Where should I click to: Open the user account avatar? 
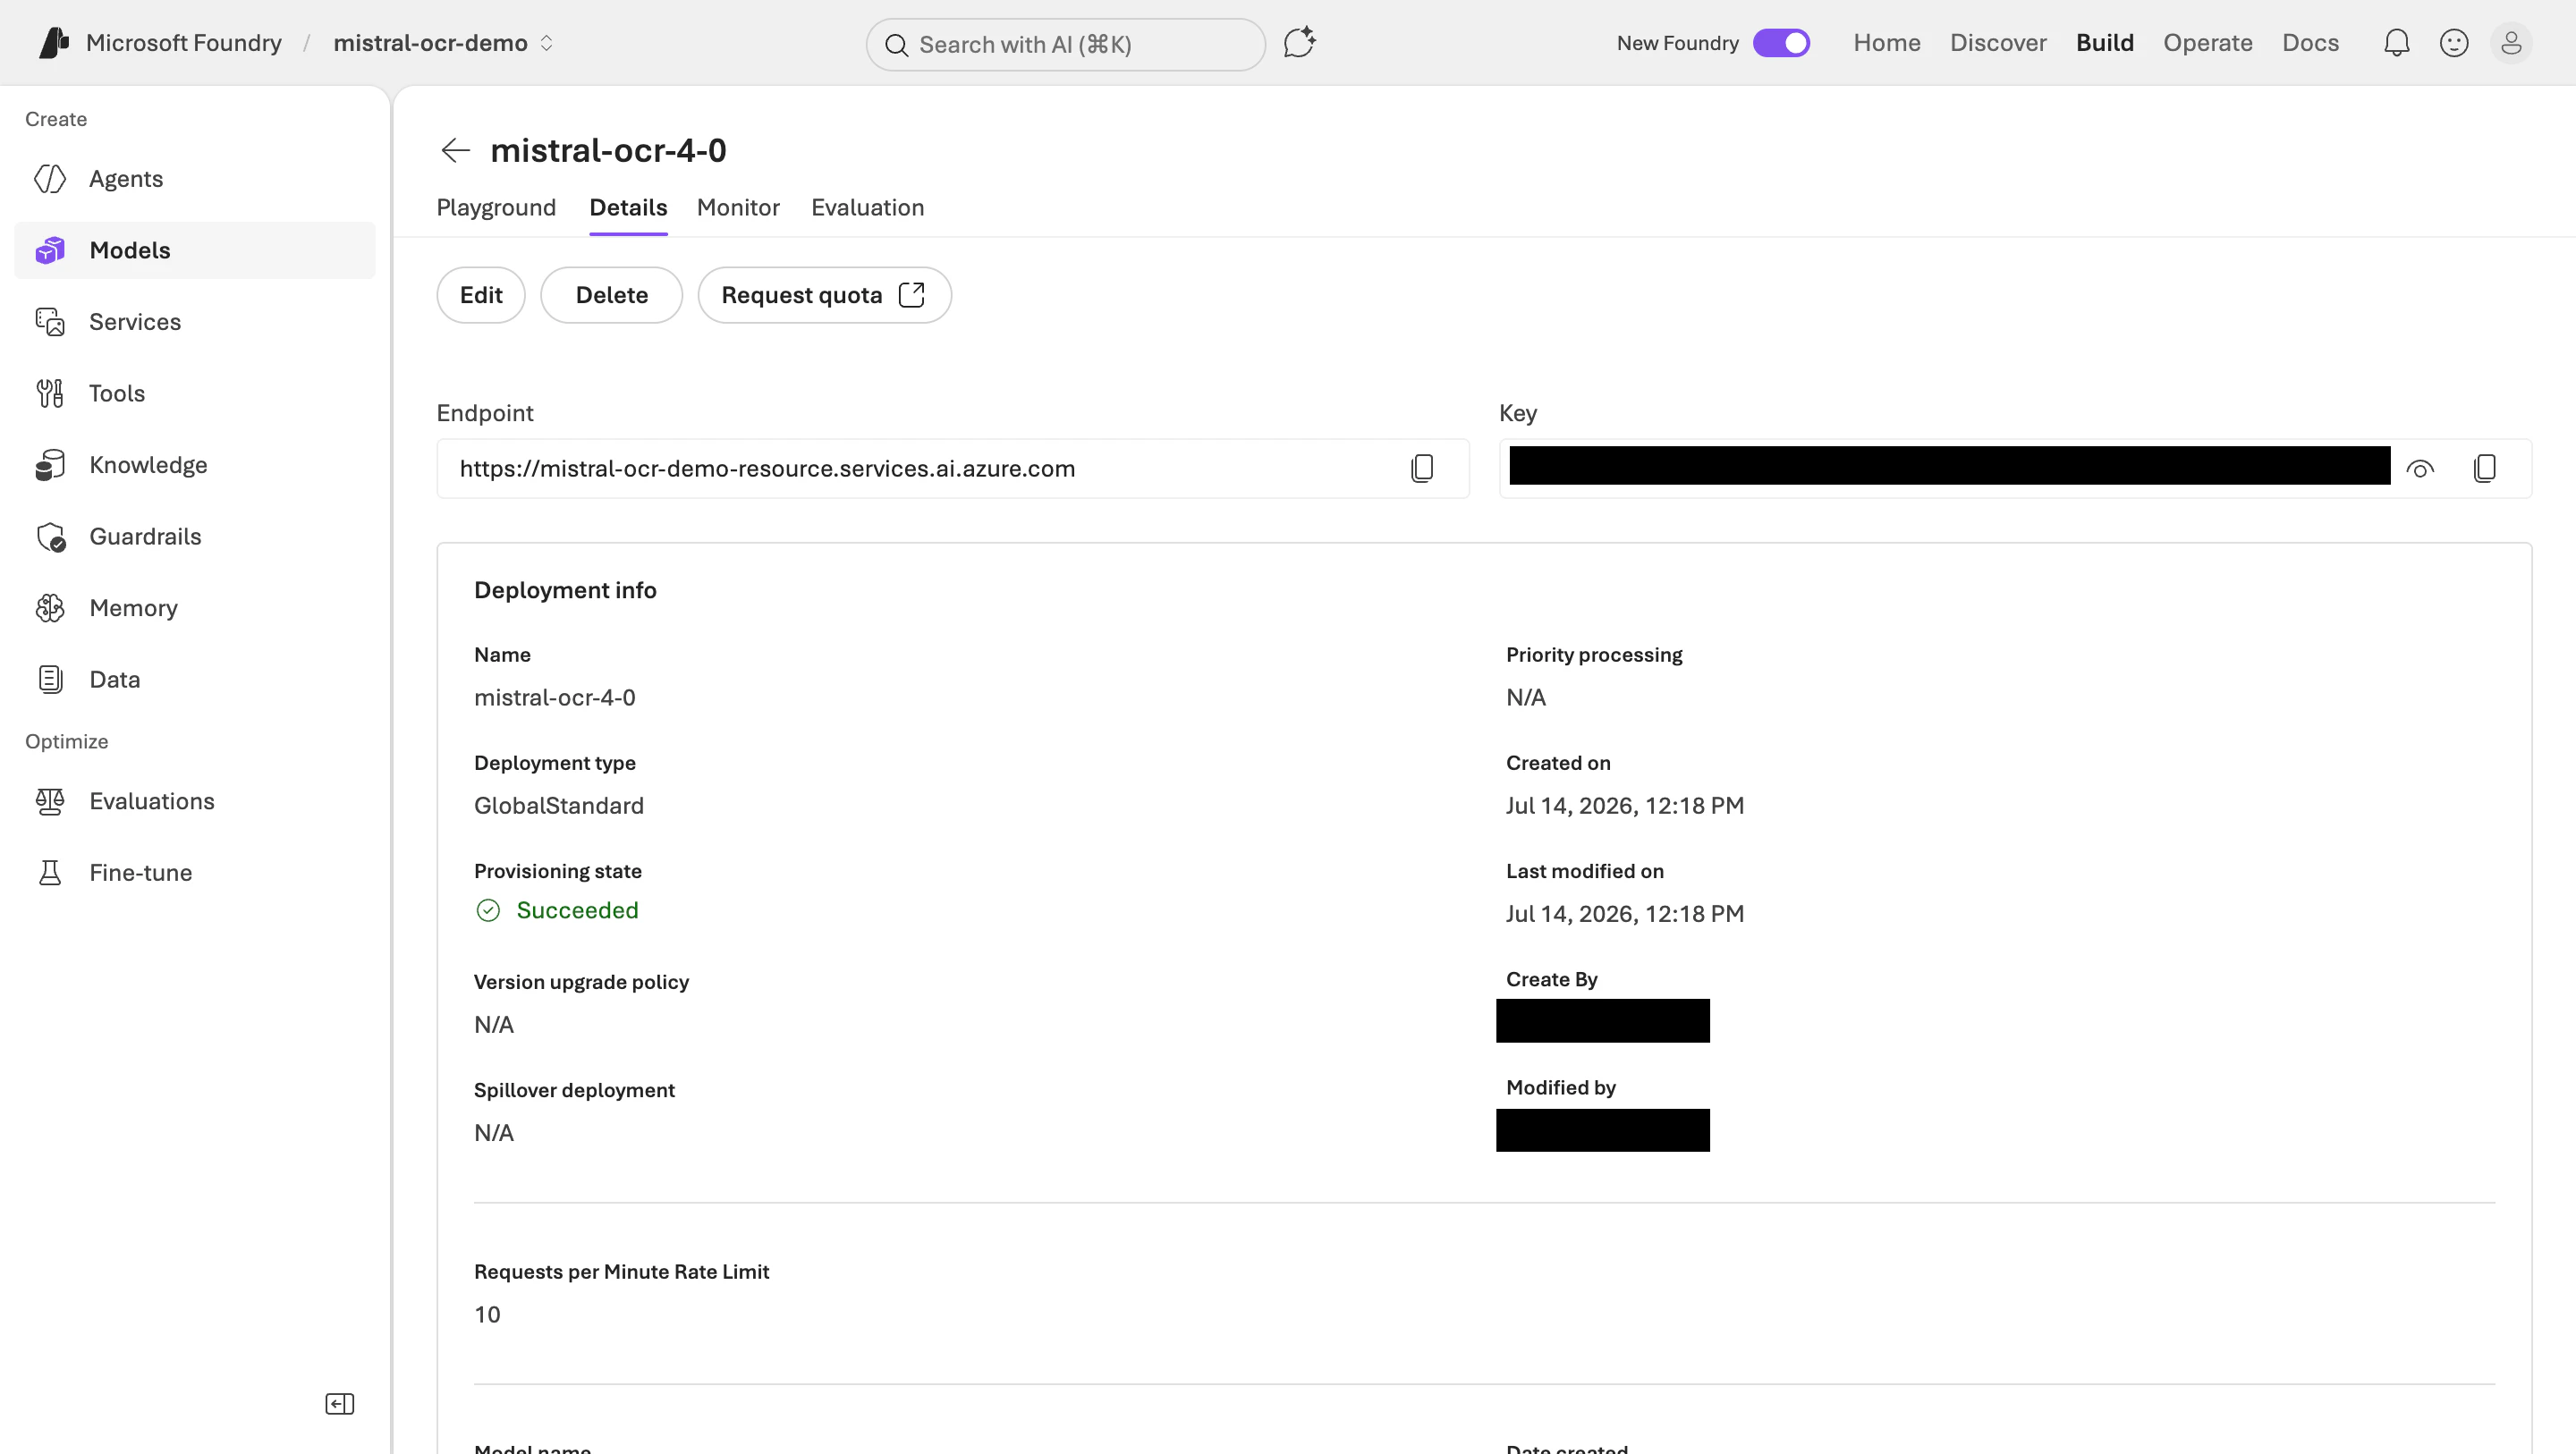(2511, 43)
